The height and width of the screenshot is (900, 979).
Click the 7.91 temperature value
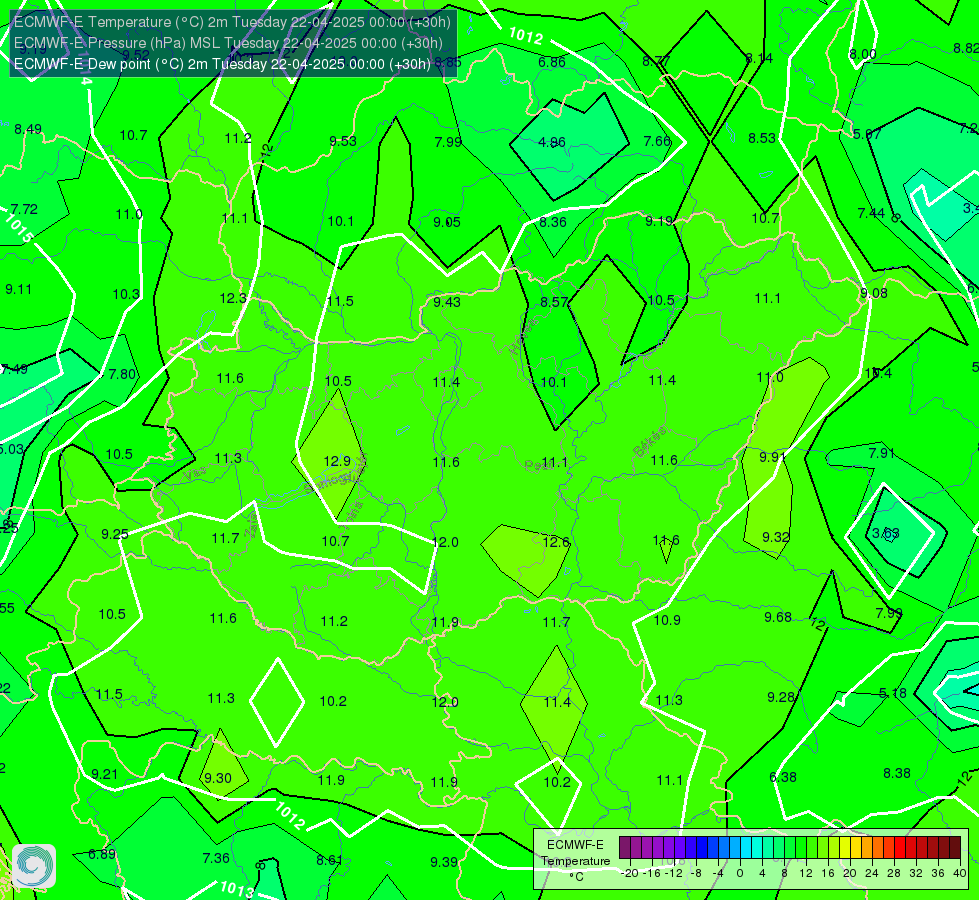pyautogui.click(x=882, y=453)
